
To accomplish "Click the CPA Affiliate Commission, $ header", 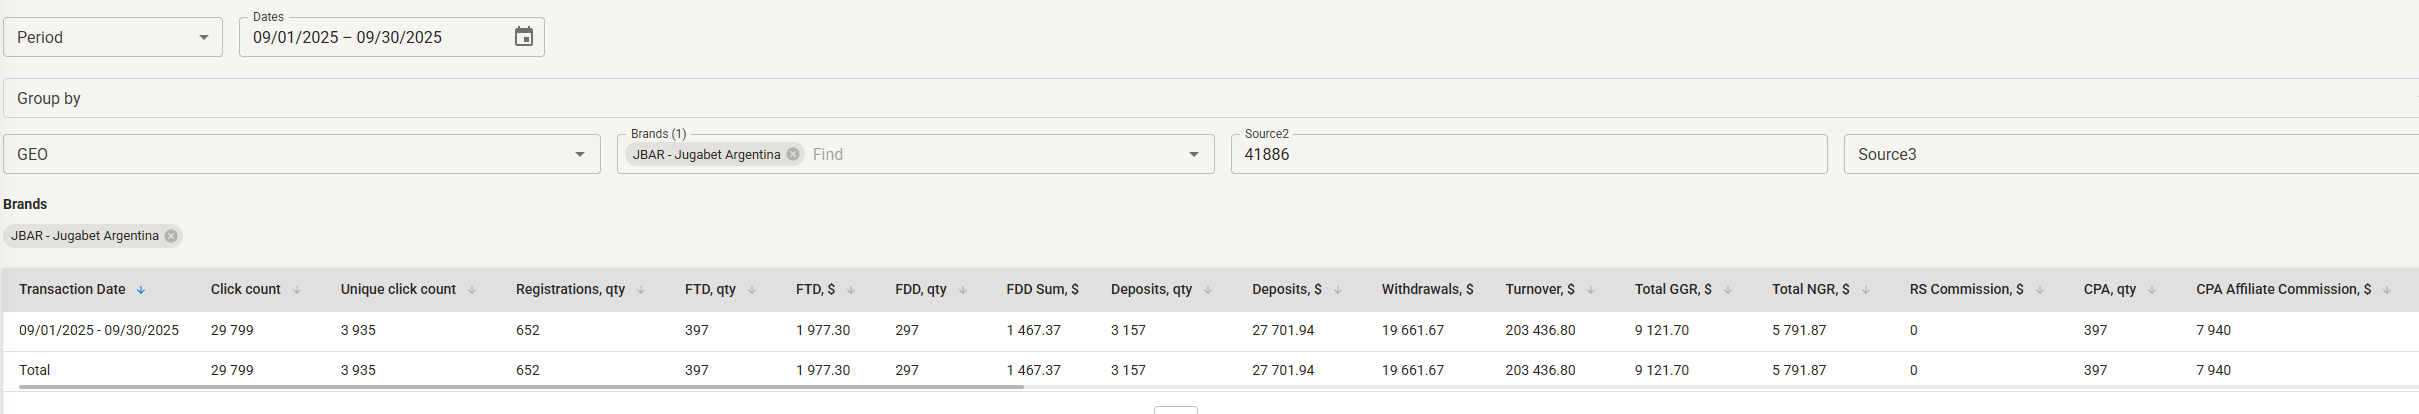I will pos(2283,289).
